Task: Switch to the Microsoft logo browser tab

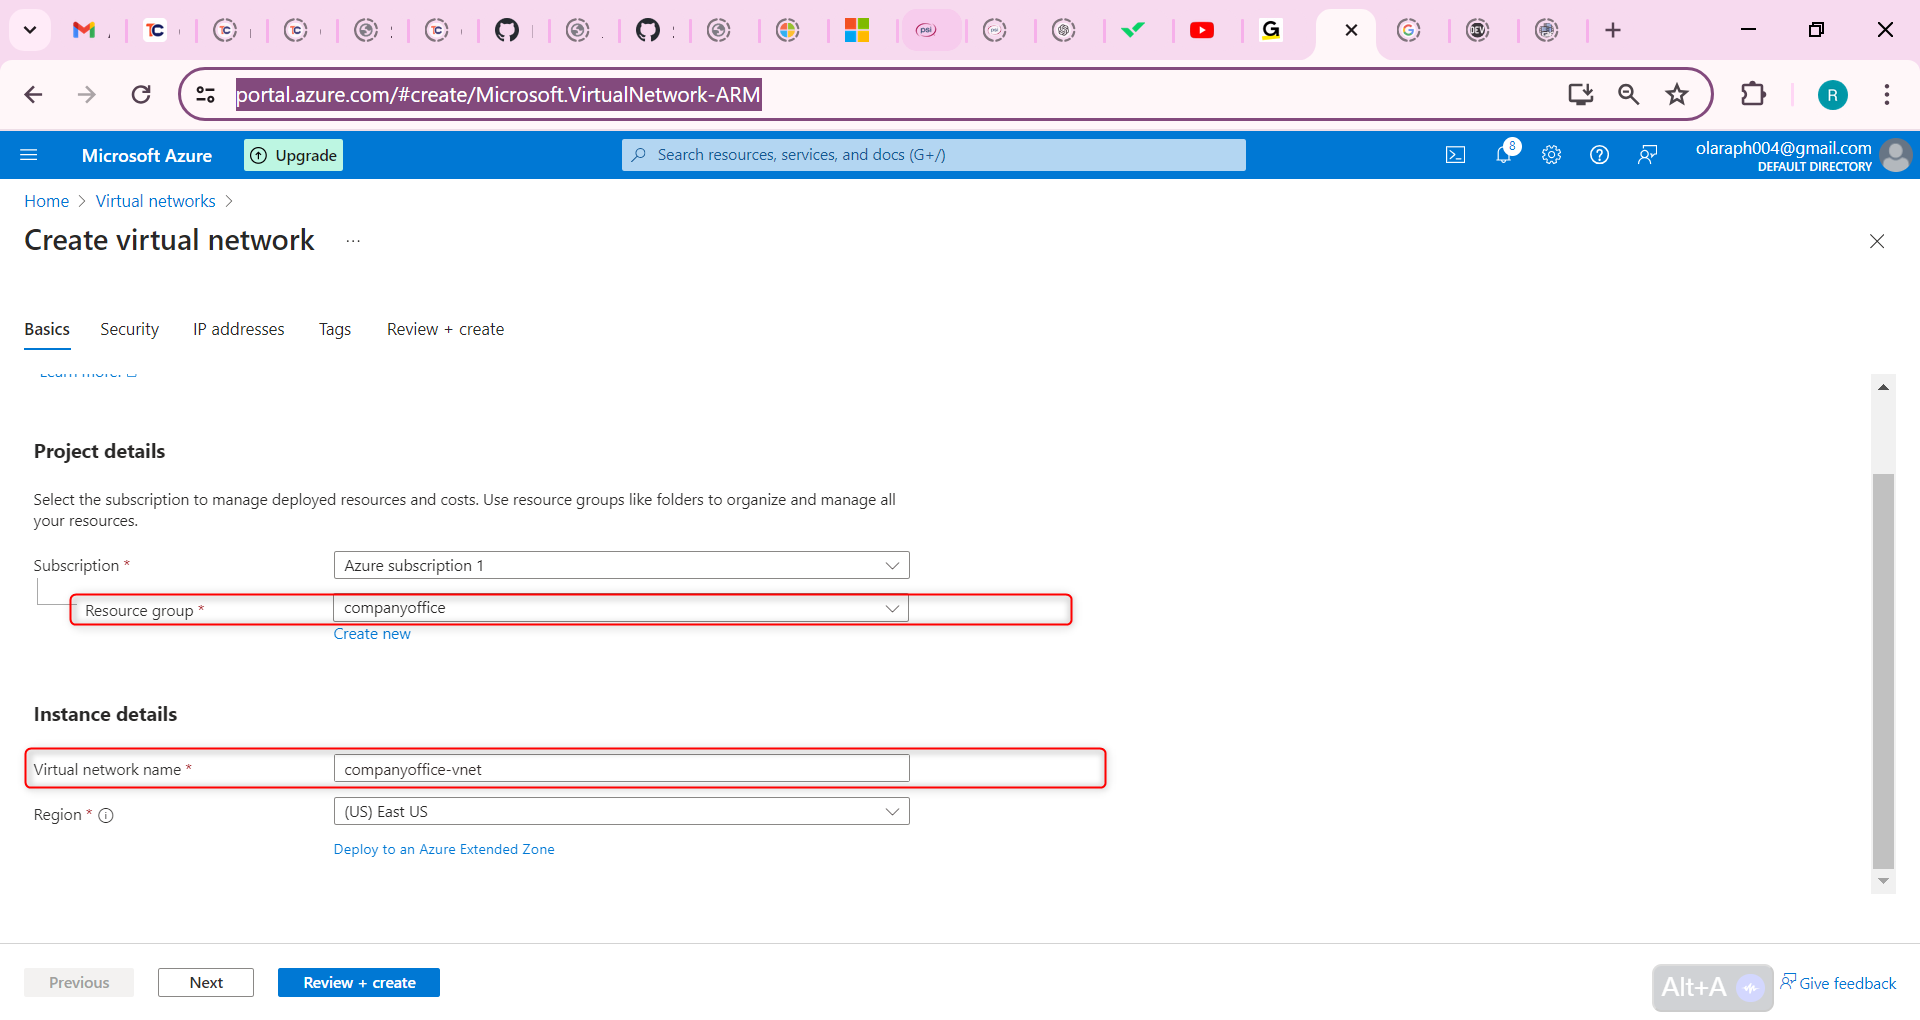Action: click(857, 30)
